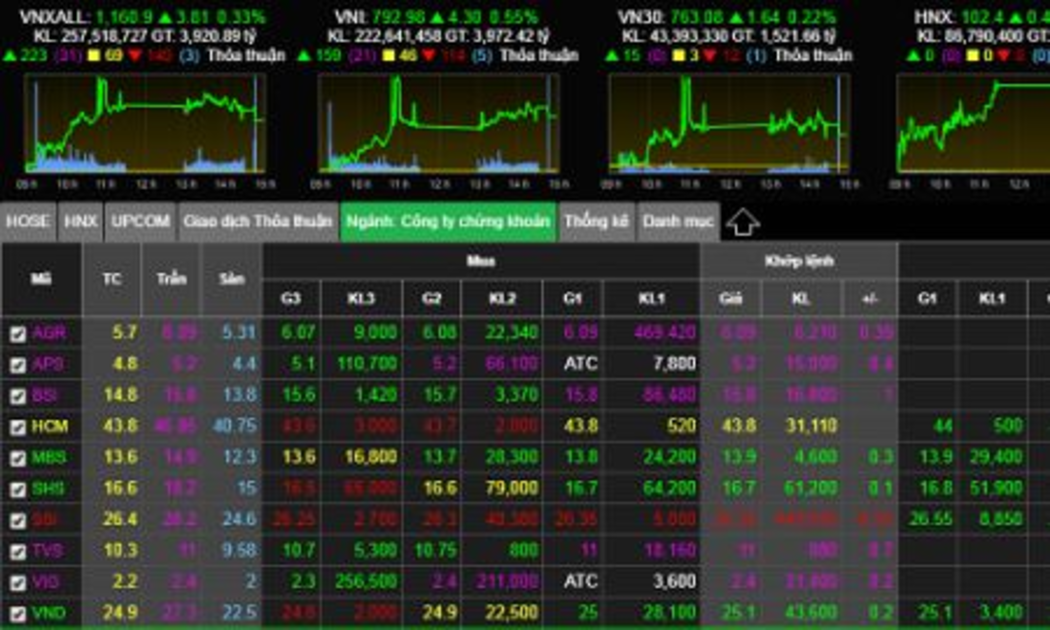Viewport: 1050px width, 630px height.
Task: Click the up arrow icon beside Danh mục
Action: click(x=741, y=222)
